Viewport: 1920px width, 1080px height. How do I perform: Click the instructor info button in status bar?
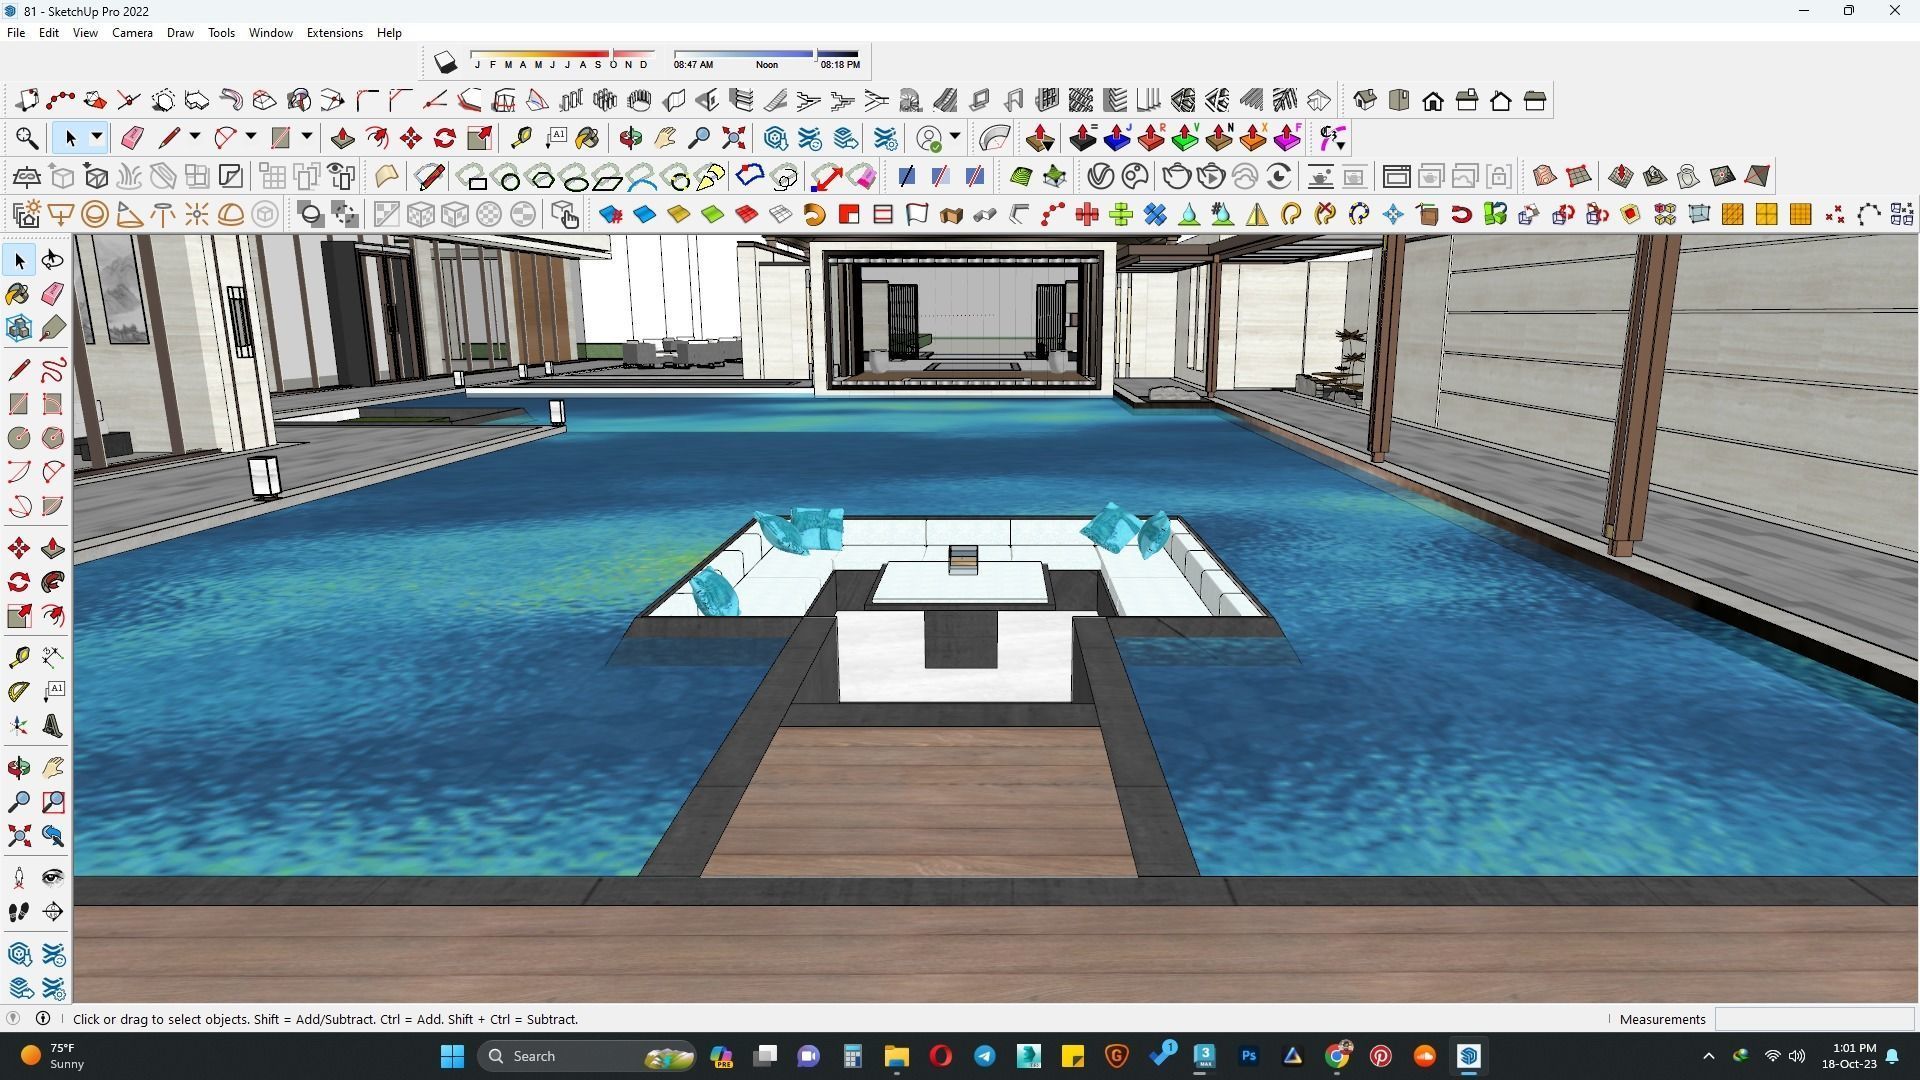[x=43, y=1019]
